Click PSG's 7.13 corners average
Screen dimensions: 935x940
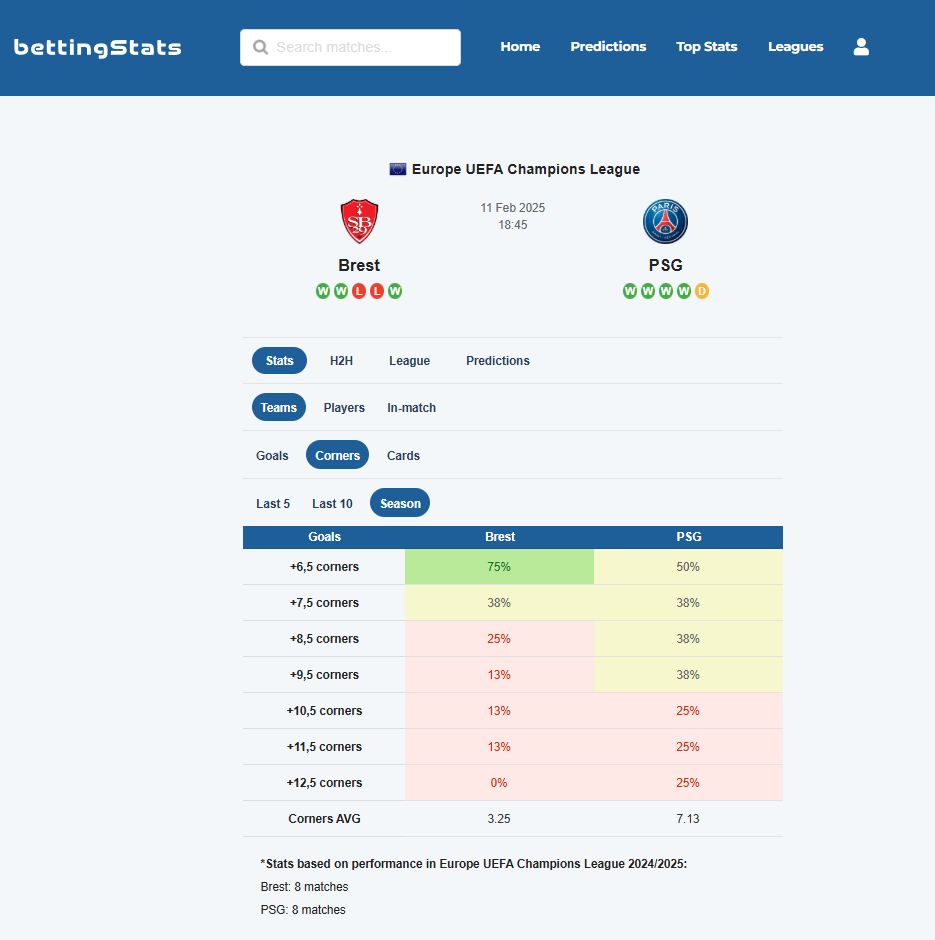688,819
